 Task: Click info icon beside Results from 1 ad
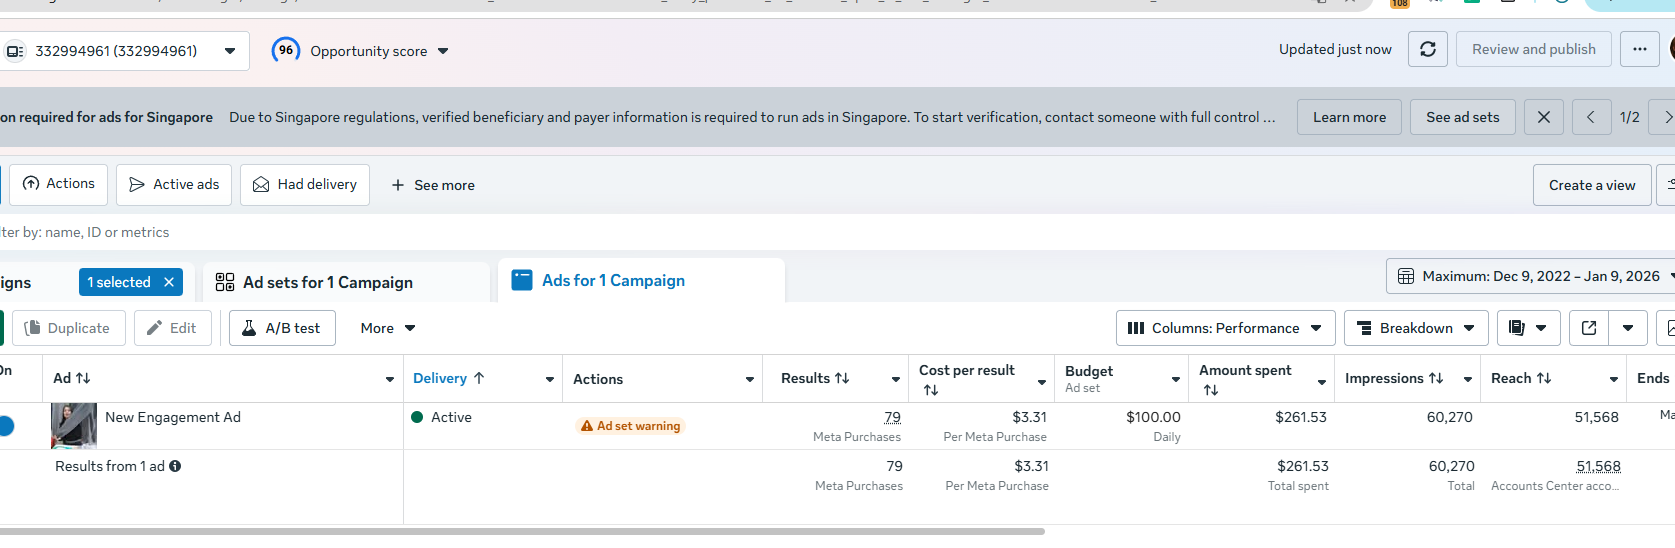tap(175, 466)
